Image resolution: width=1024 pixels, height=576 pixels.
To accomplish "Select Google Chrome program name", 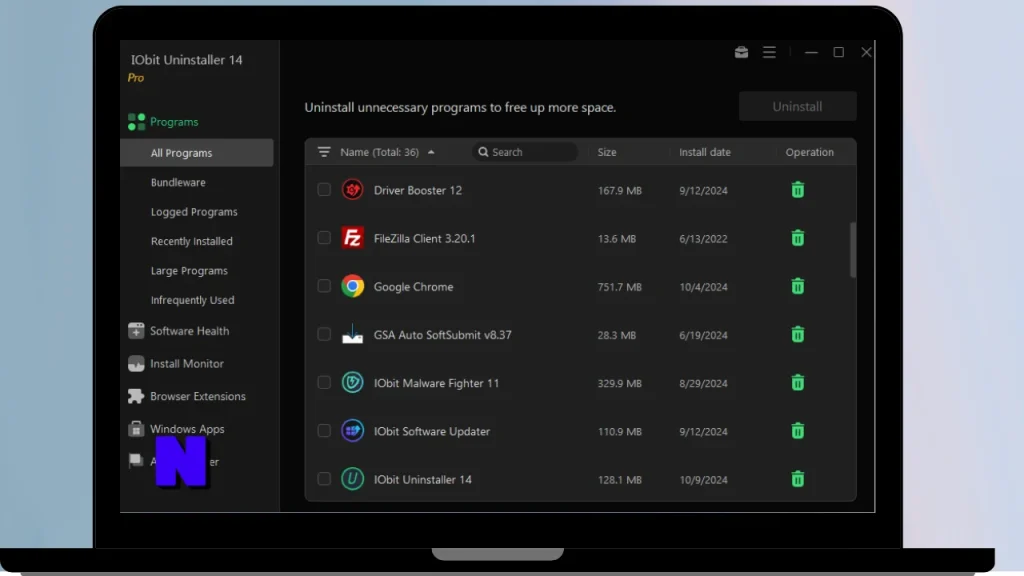I will coord(413,287).
